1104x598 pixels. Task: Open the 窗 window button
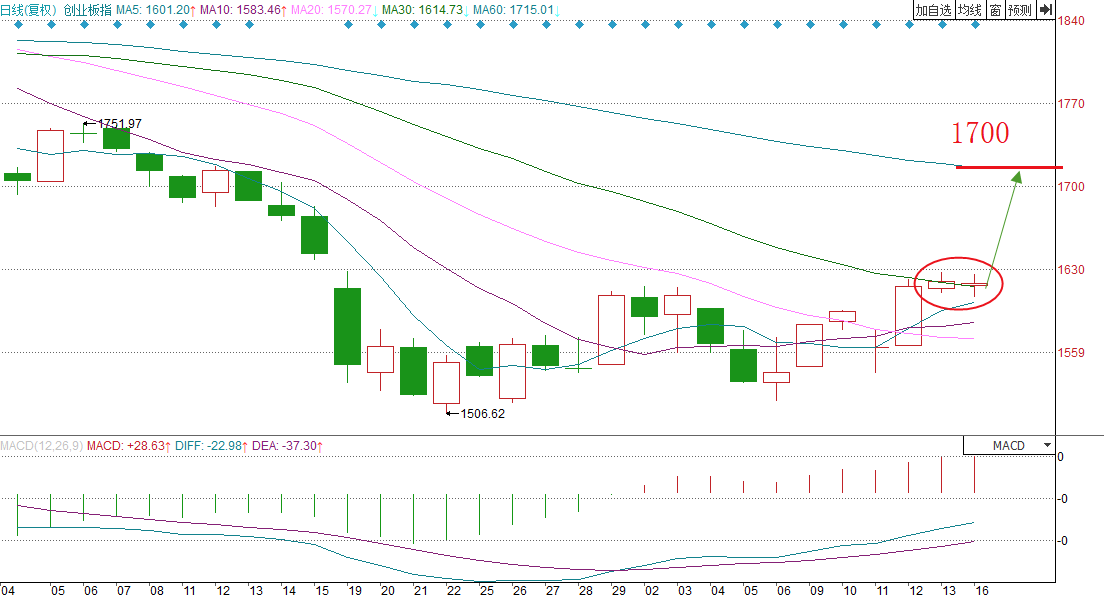[995, 10]
